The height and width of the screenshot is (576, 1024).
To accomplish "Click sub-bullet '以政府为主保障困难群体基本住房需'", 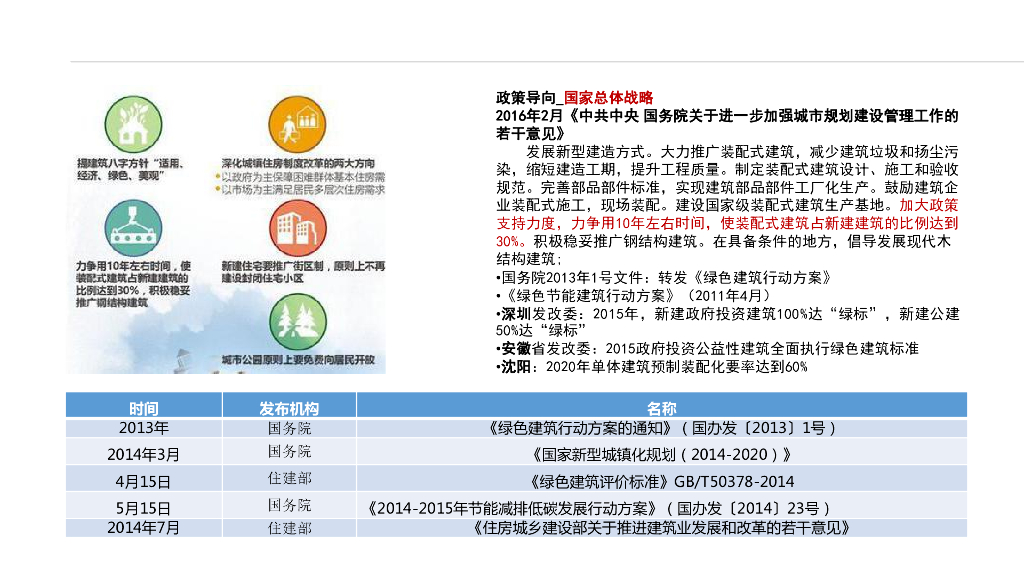I will click(x=300, y=177).
